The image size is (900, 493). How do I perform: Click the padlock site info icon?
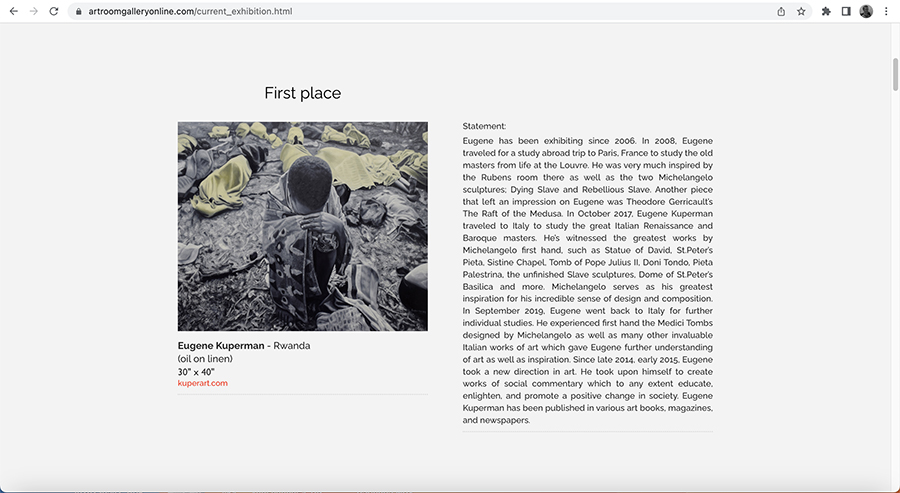(x=79, y=11)
